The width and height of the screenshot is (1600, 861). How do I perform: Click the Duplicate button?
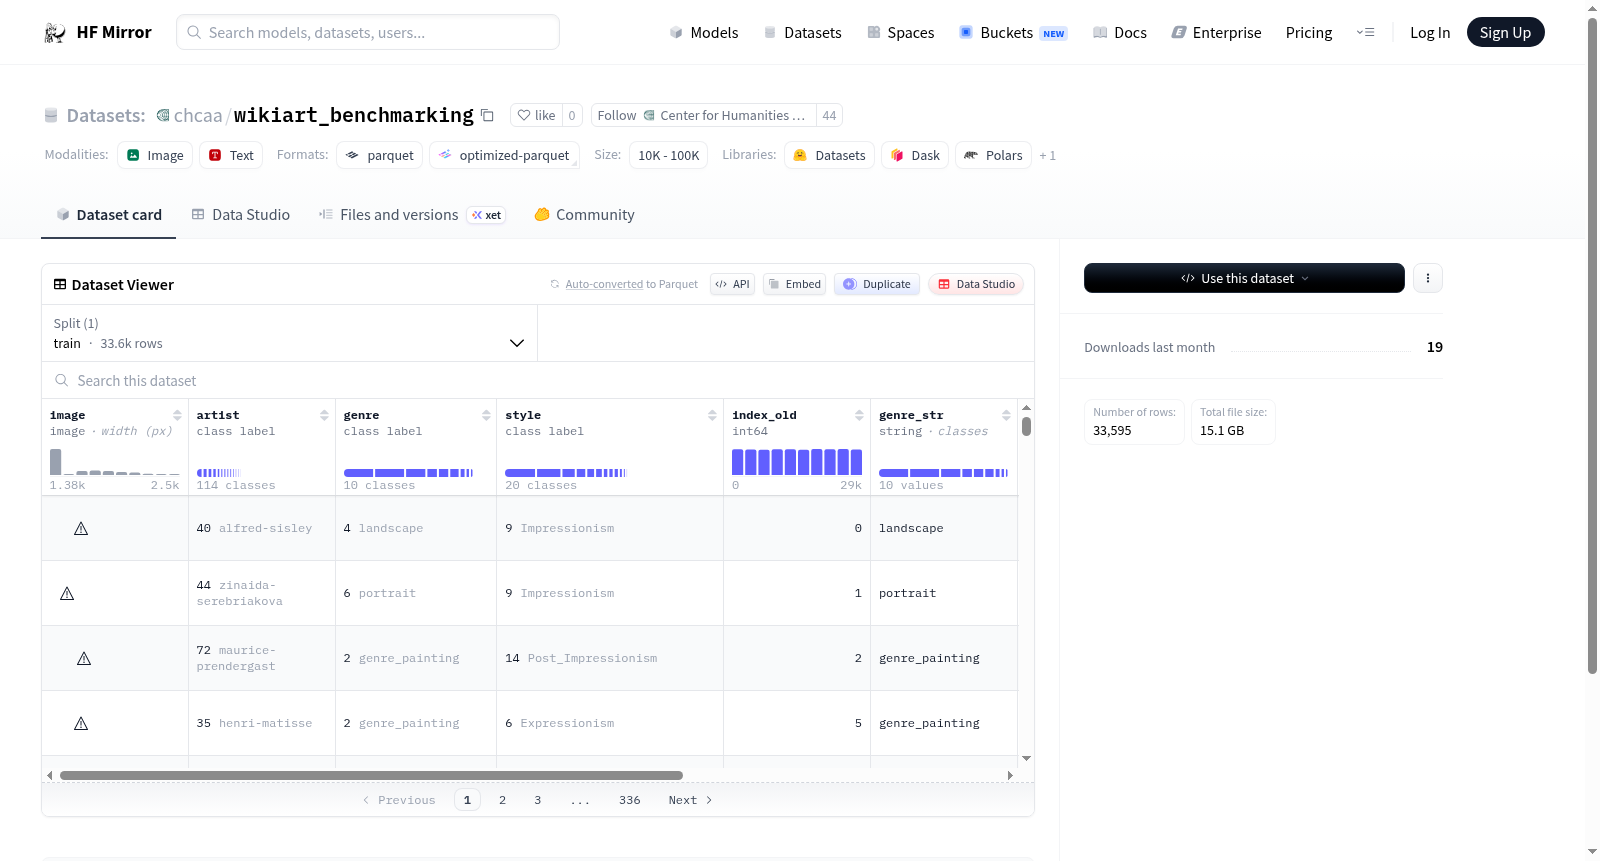(877, 284)
